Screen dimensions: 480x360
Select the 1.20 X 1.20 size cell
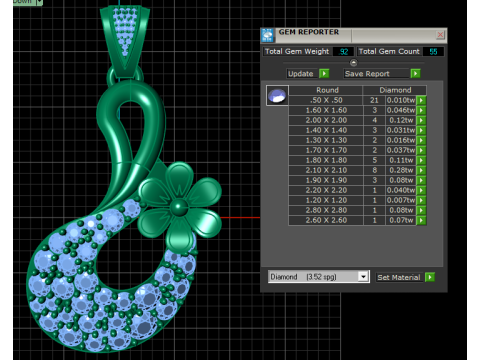coord(326,200)
